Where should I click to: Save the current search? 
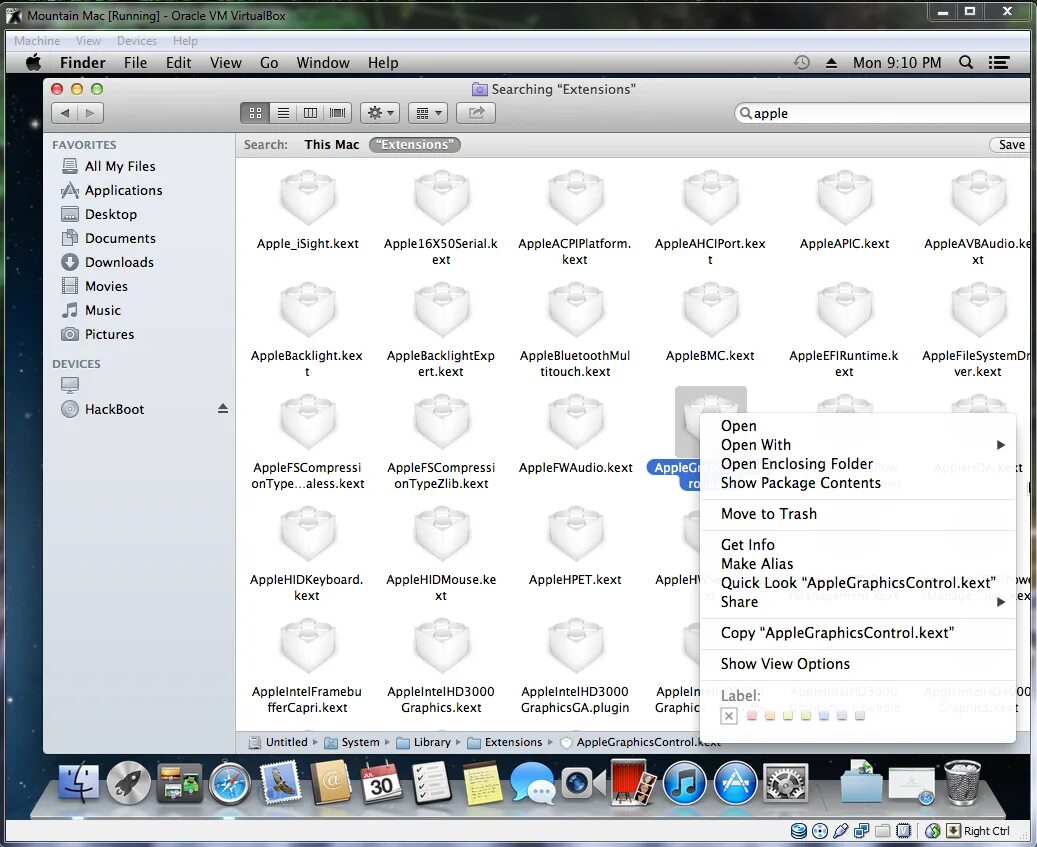[x=1011, y=145]
